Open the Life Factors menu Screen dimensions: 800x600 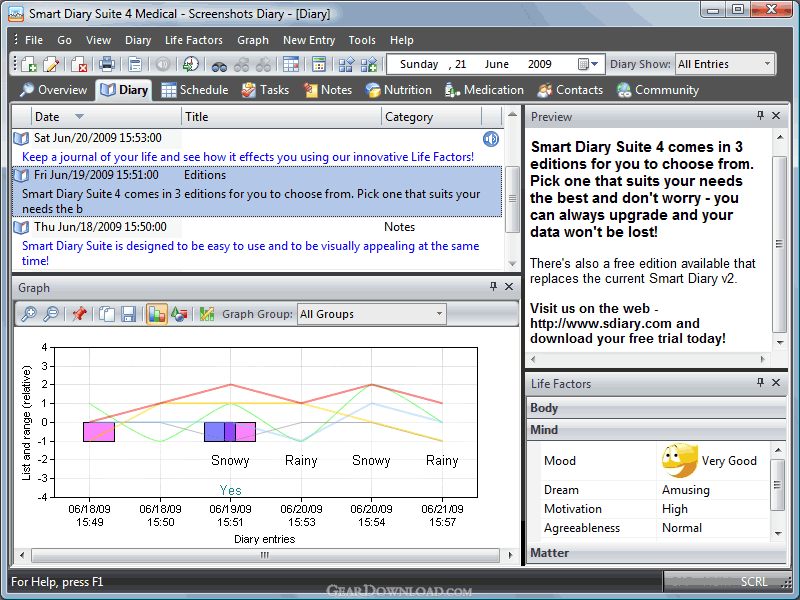coord(194,40)
